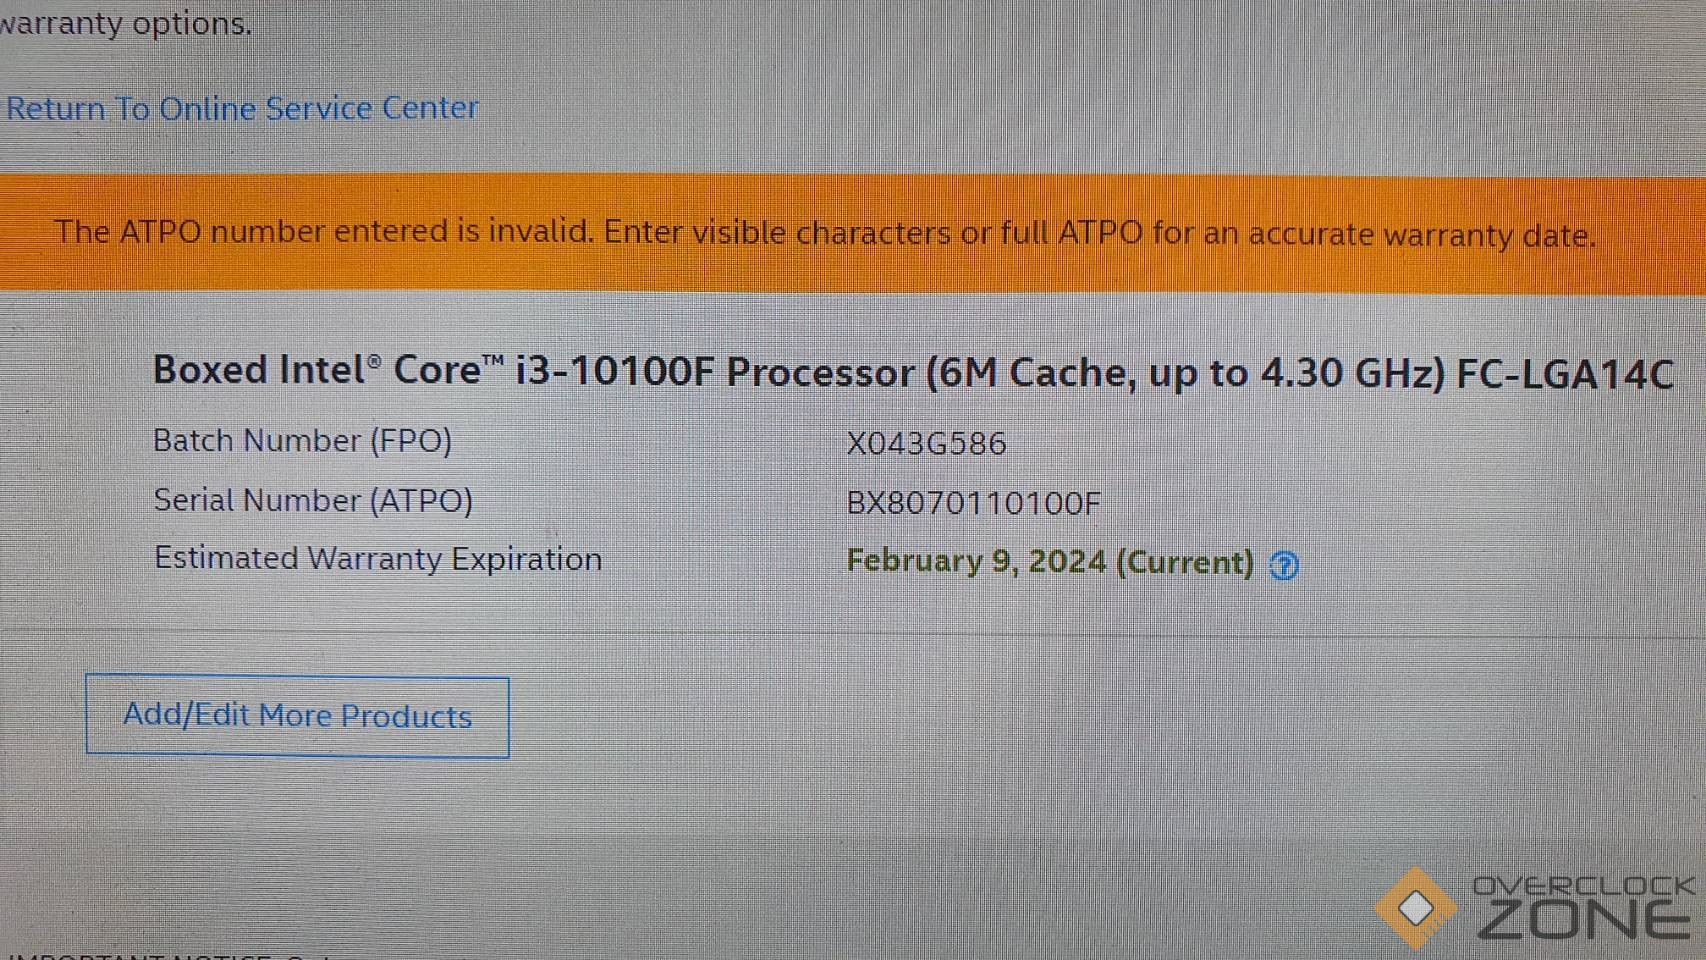This screenshot has width=1706, height=960.
Task: Click the Overclock Zone diamond logo icon
Action: [1415, 908]
